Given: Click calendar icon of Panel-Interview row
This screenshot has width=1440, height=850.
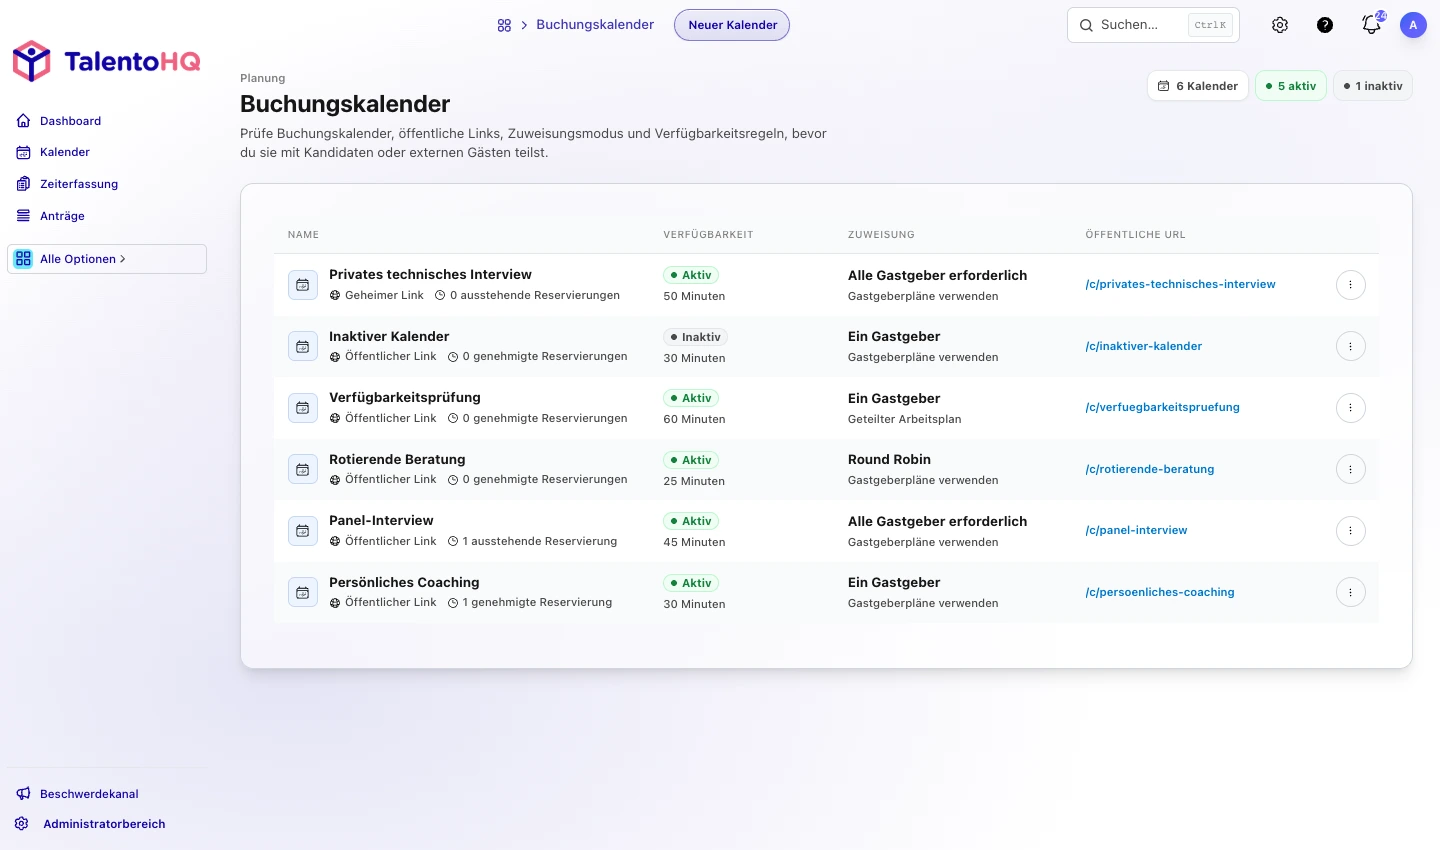Looking at the screenshot, I should 303,531.
